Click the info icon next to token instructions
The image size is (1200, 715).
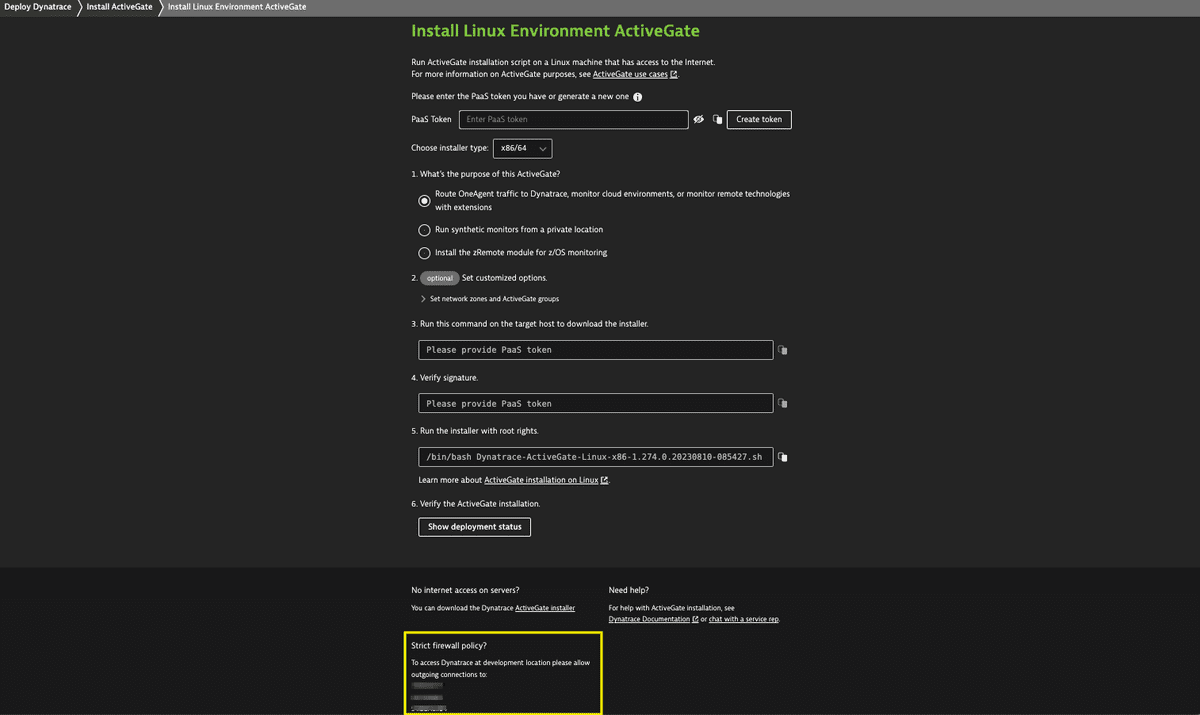click(637, 97)
